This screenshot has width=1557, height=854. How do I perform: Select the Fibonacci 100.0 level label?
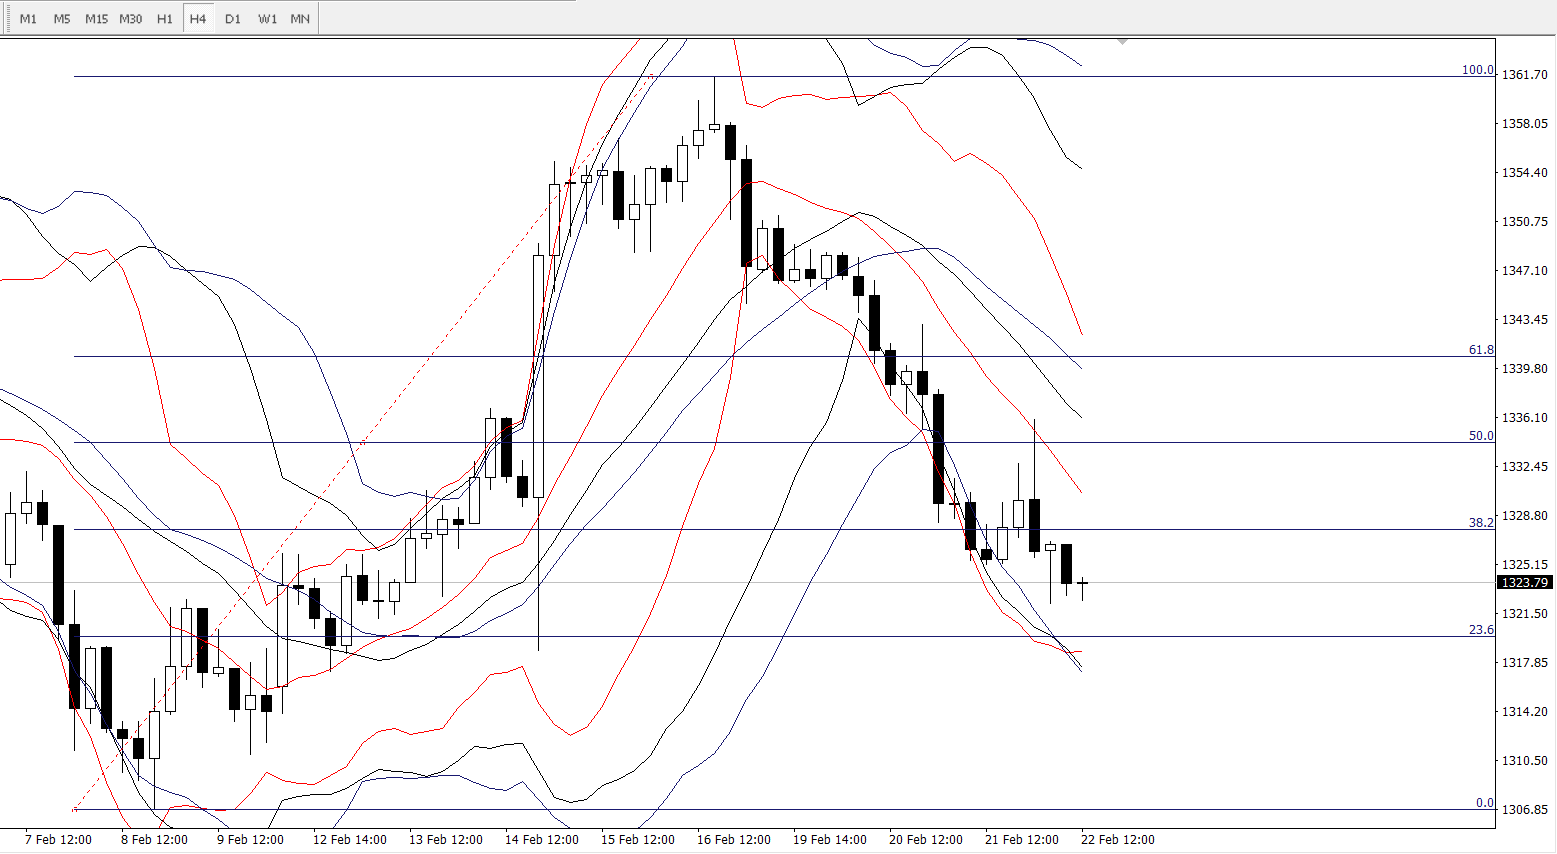[1477, 70]
